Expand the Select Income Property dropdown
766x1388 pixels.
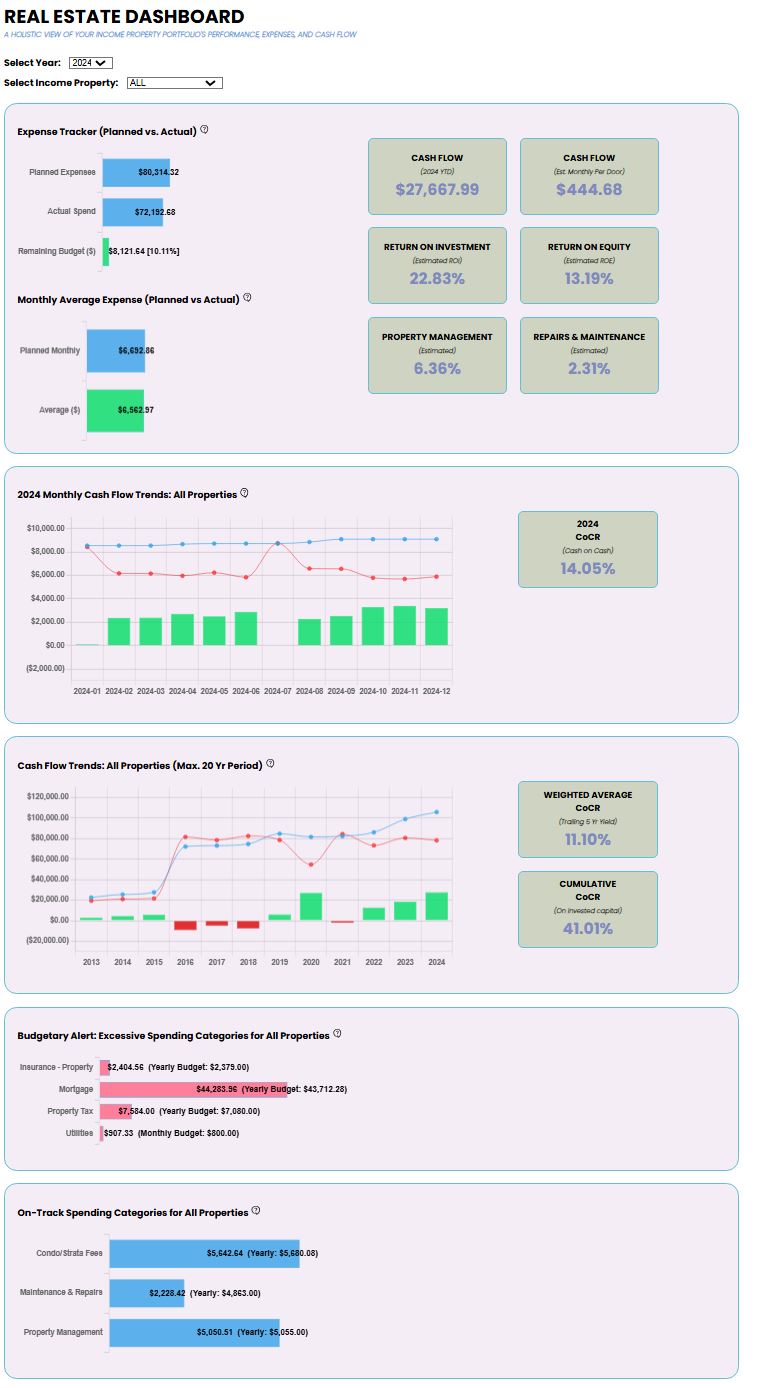pyautogui.click(x=174, y=83)
